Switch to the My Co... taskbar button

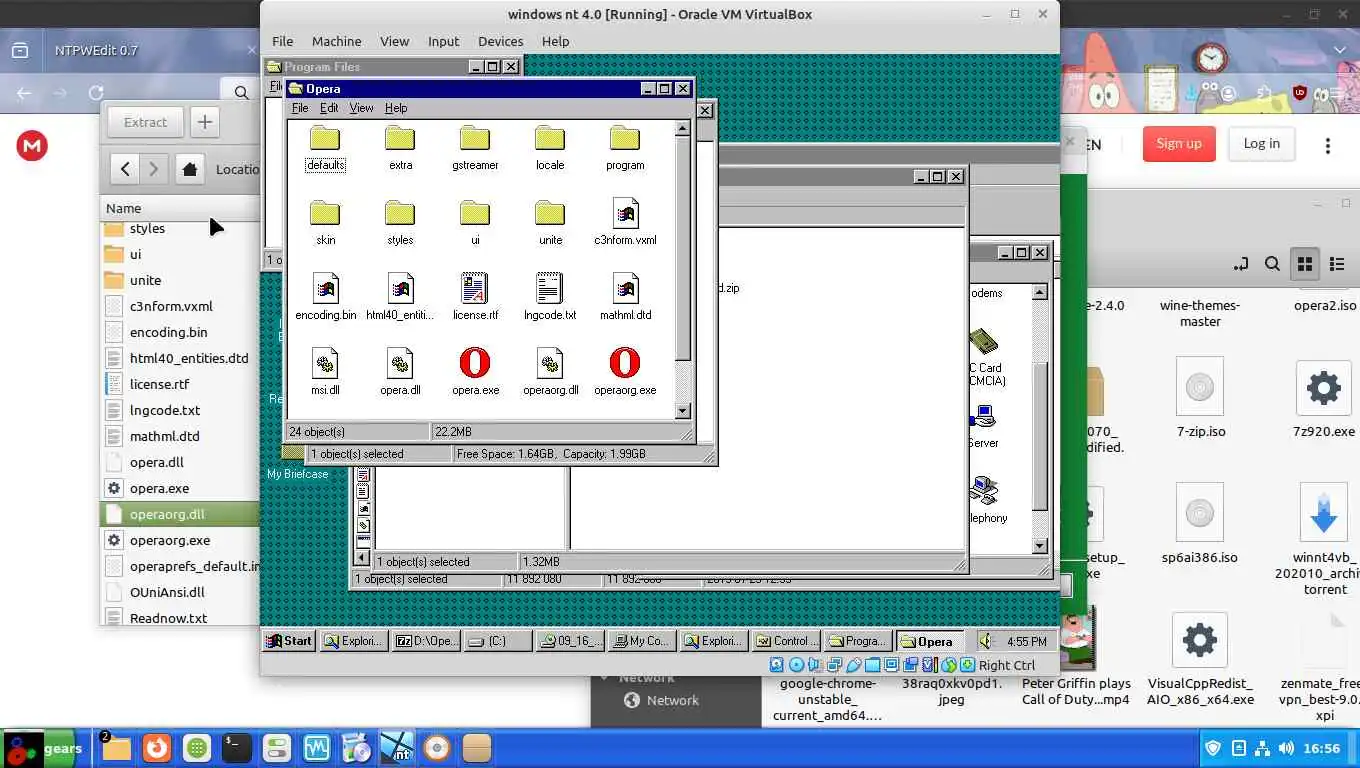click(641, 641)
